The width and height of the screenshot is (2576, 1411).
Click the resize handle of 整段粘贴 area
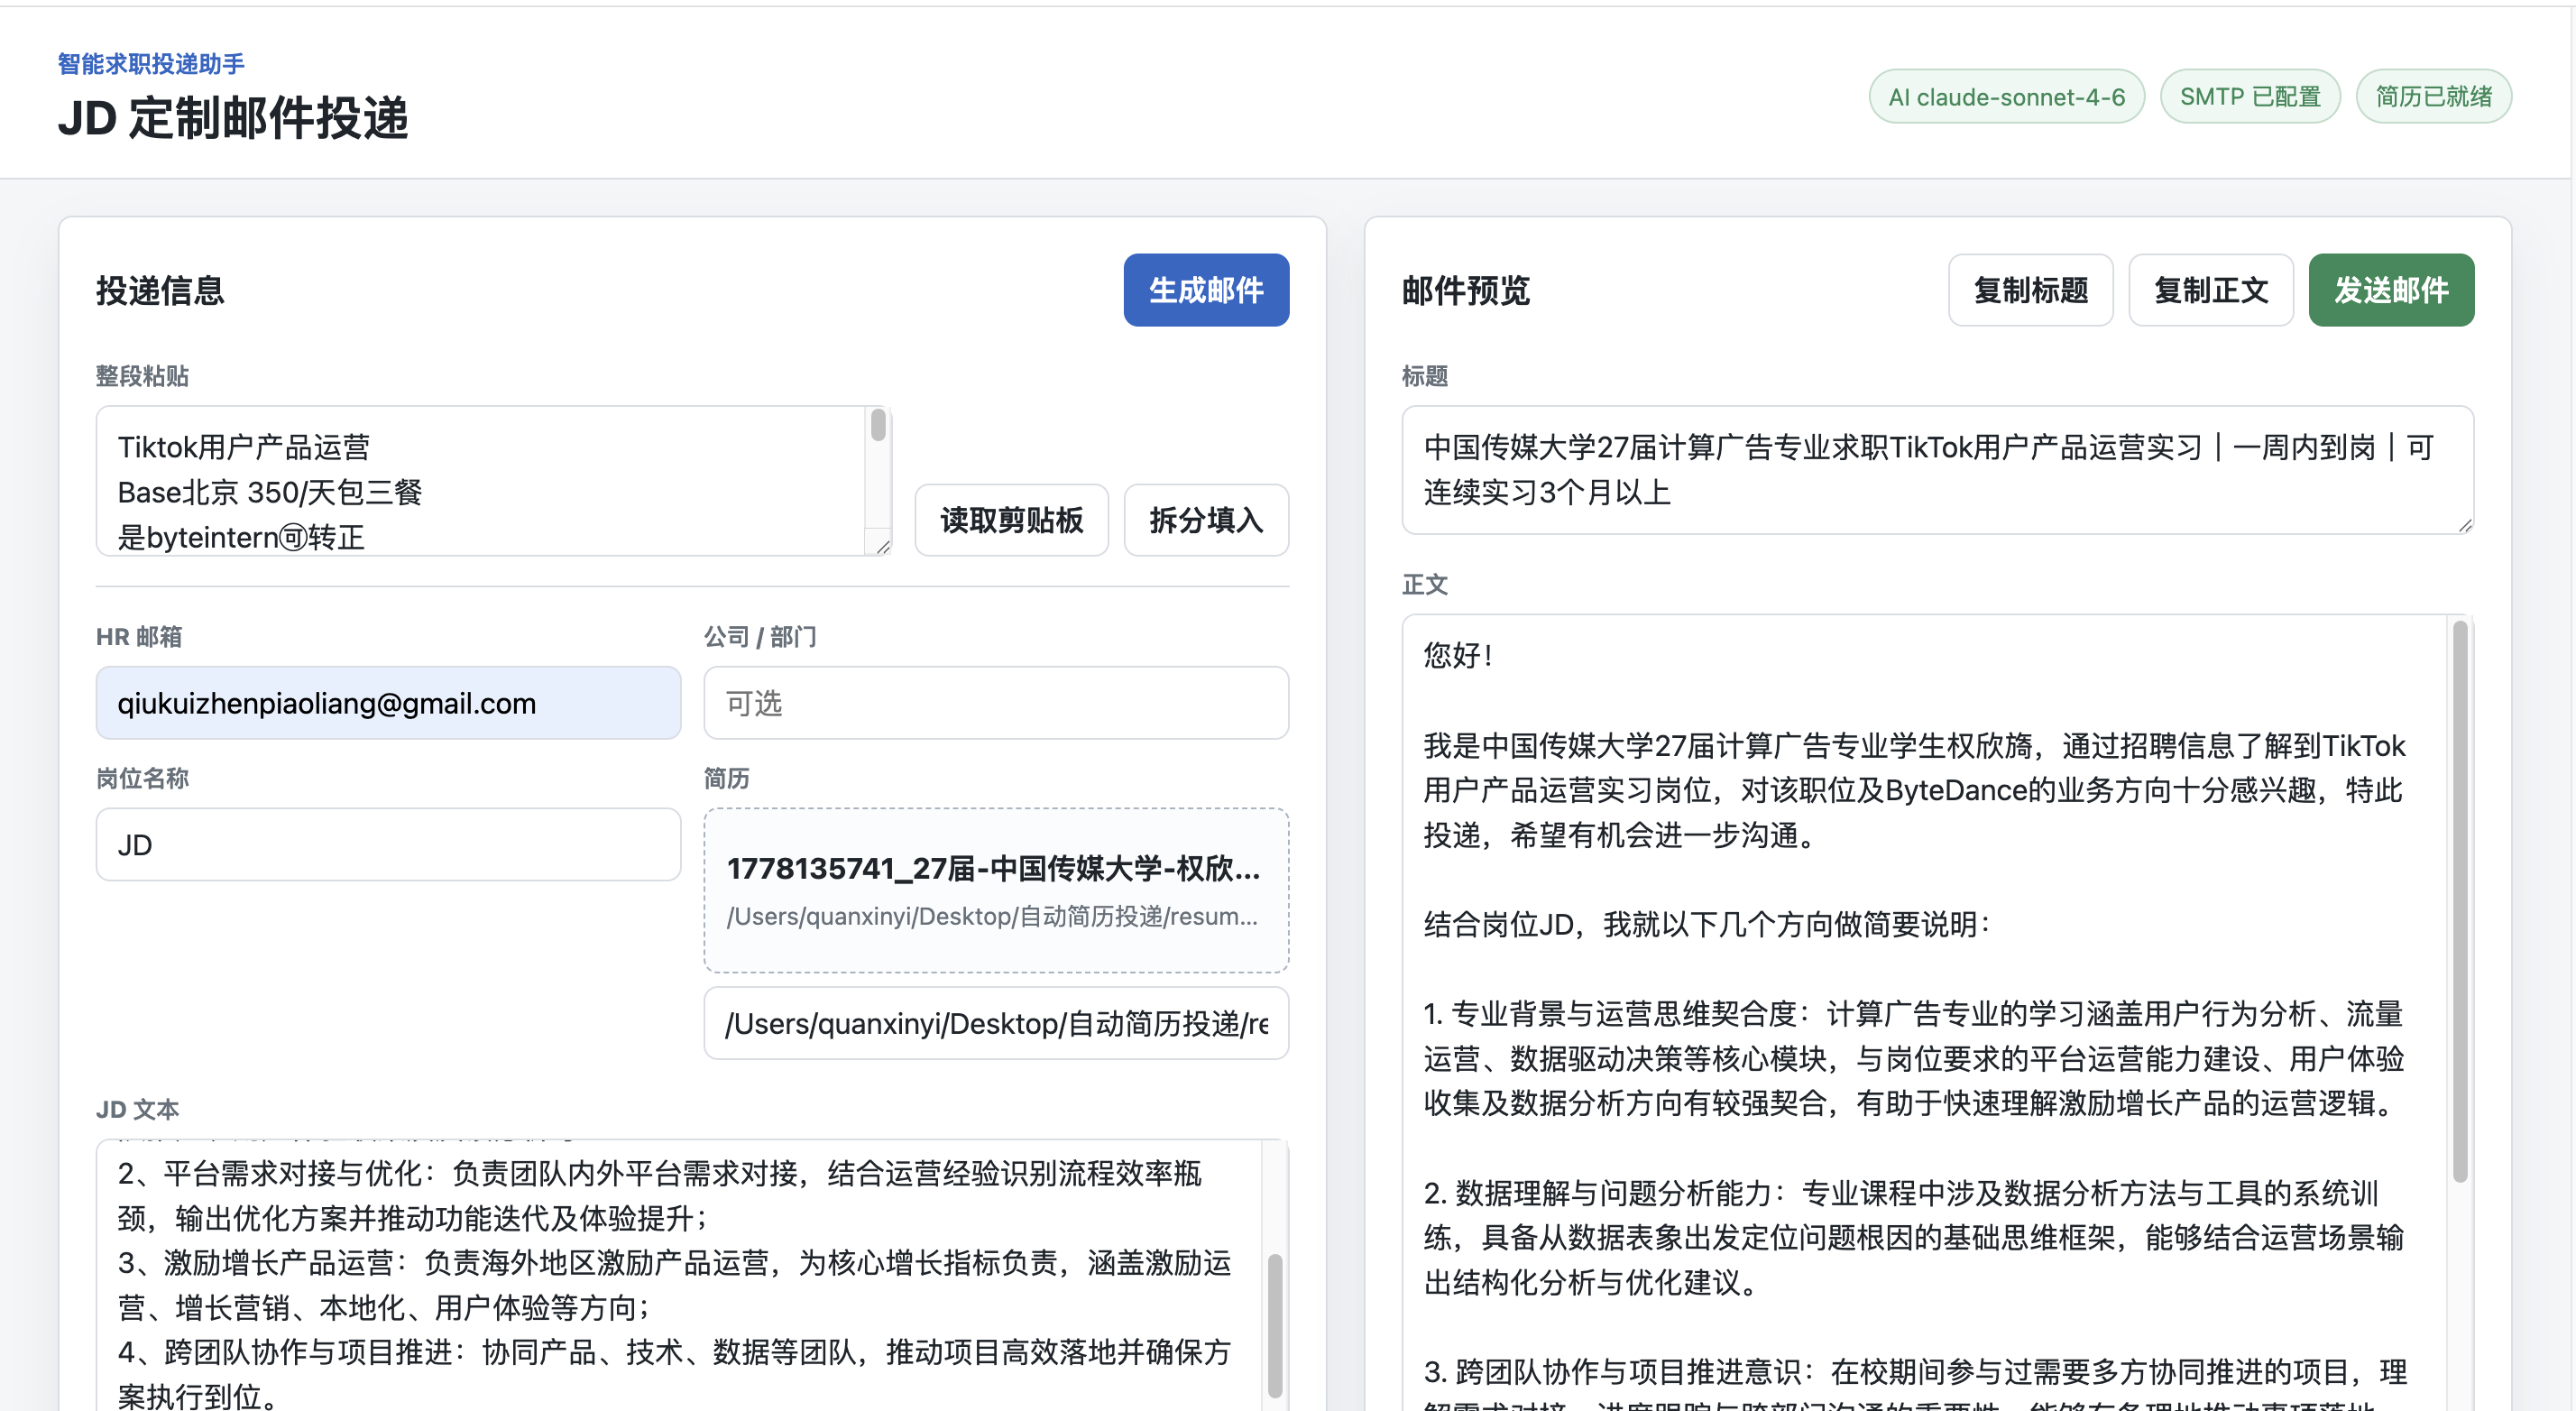click(882, 547)
